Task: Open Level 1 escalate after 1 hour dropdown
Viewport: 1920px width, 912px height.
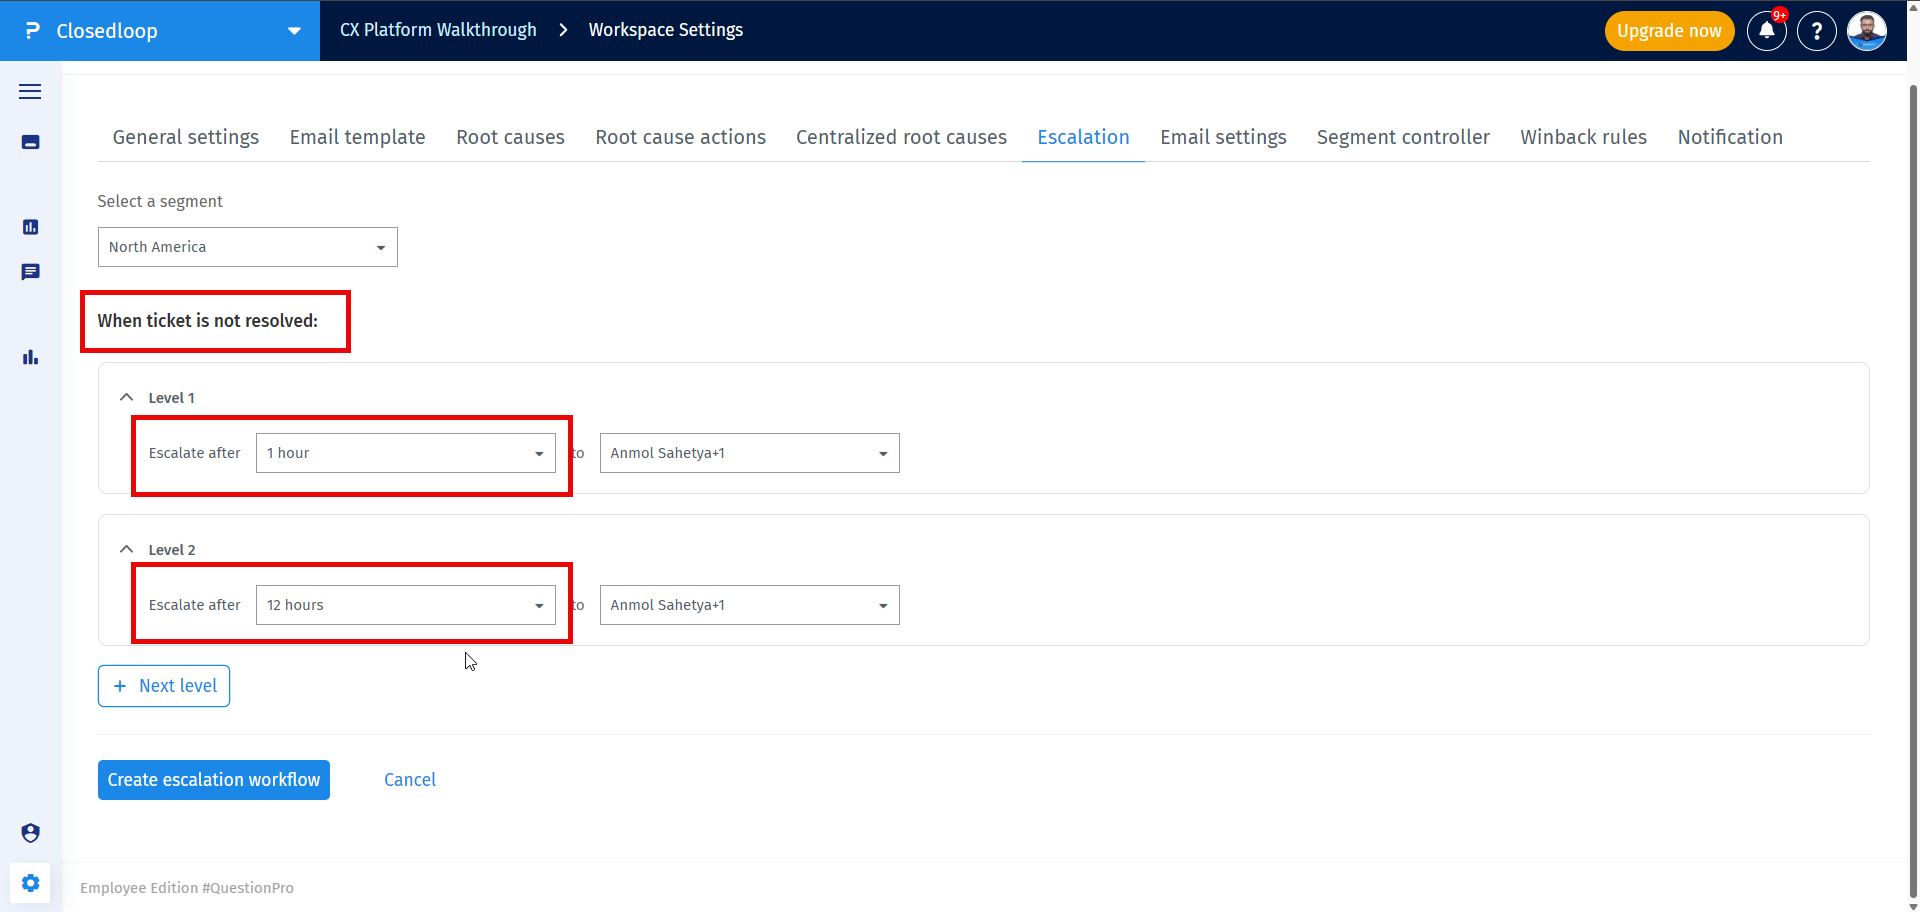Action: pyautogui.click(x=406, y=453)
